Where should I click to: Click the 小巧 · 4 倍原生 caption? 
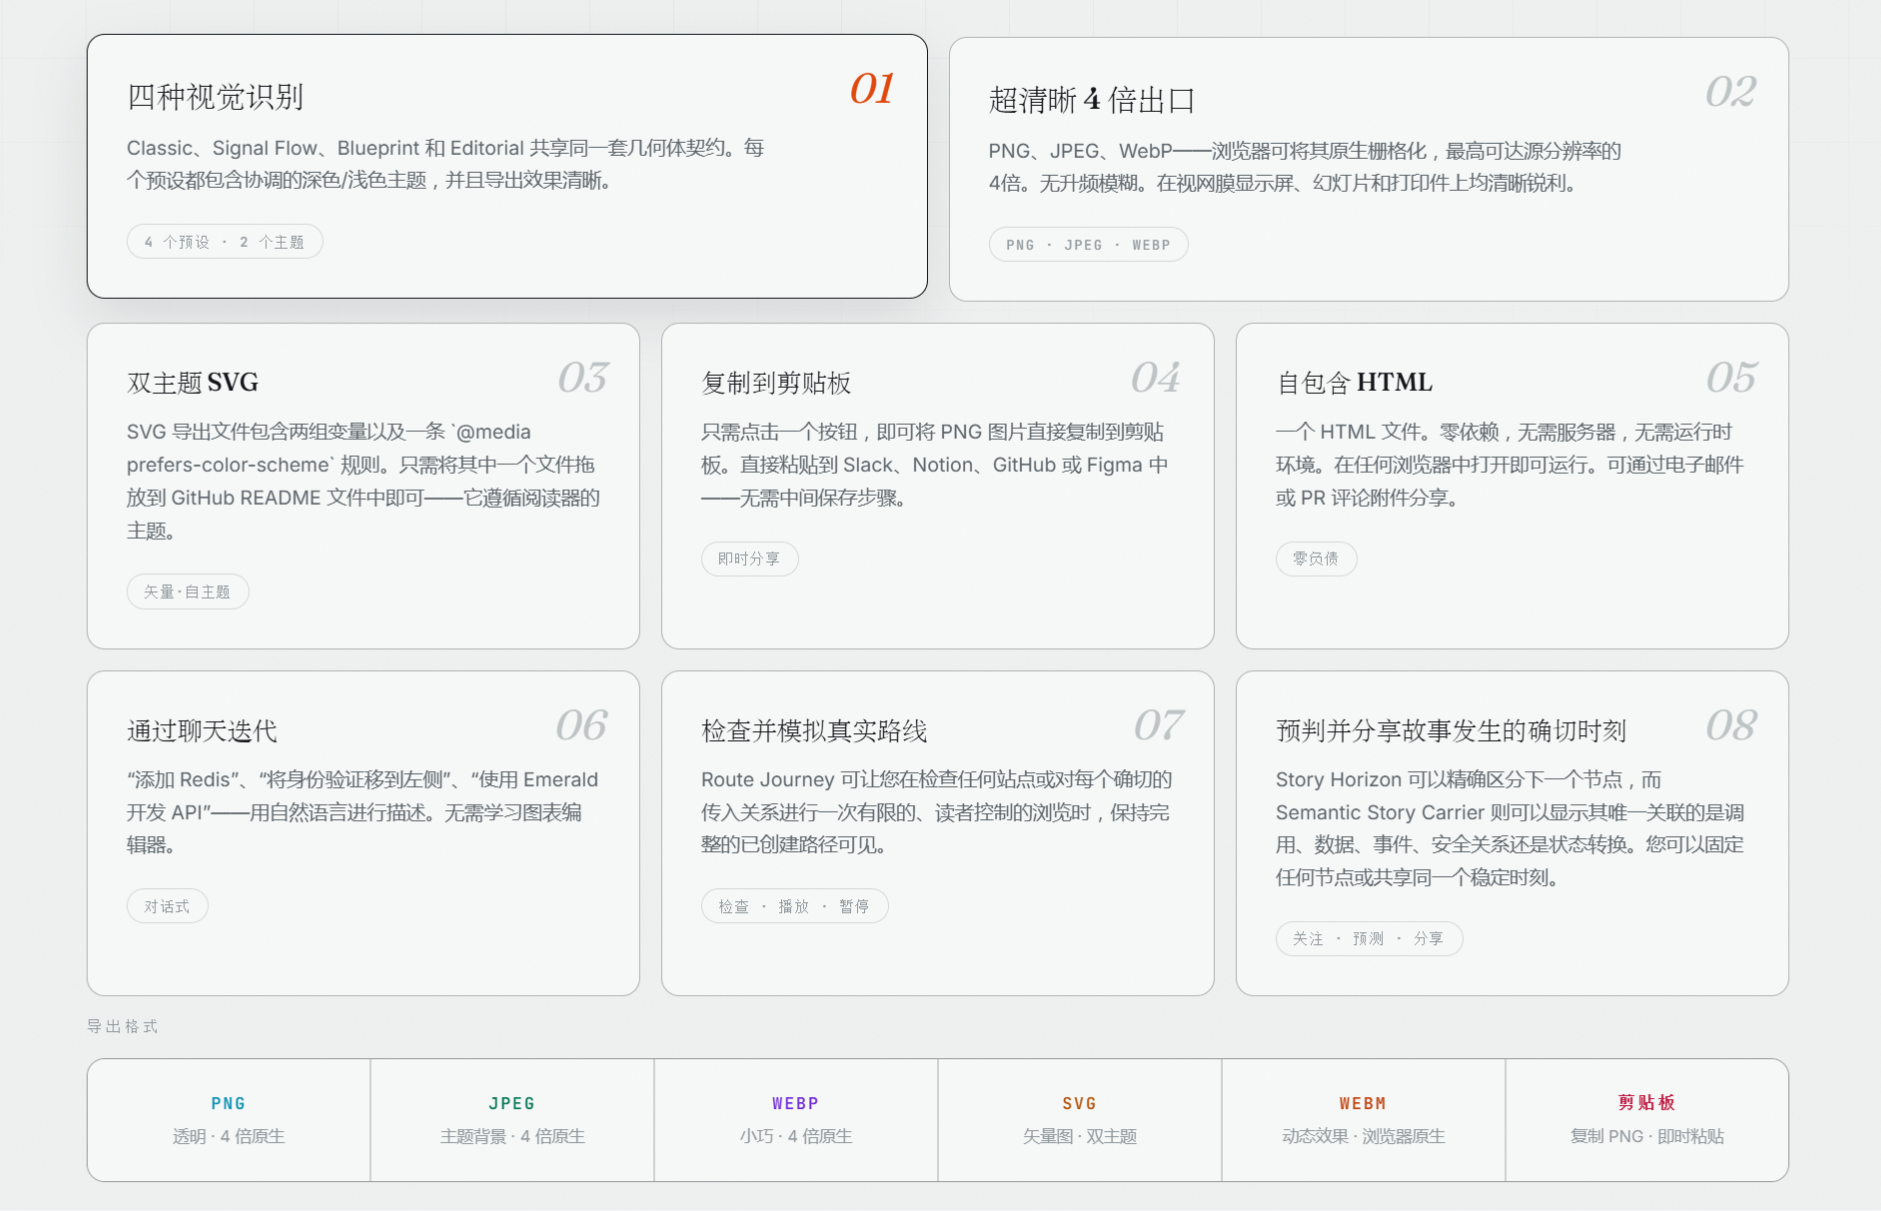tap(796, 1137)
